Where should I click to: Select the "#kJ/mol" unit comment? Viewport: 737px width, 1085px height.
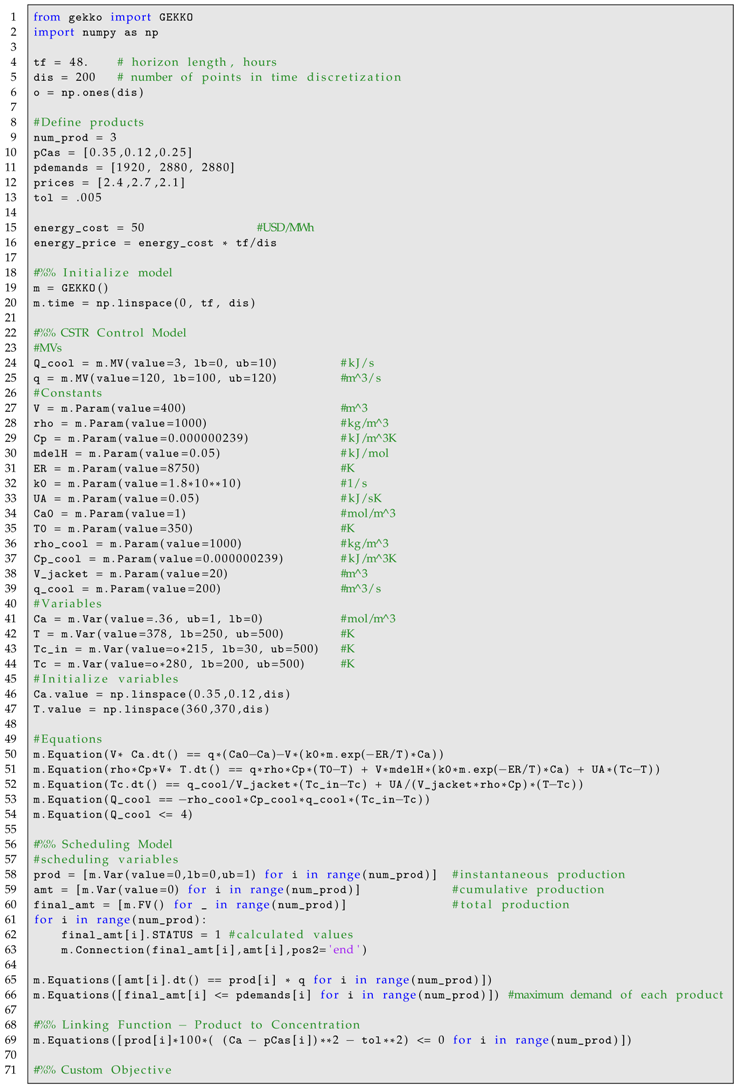tap(365, 453)
